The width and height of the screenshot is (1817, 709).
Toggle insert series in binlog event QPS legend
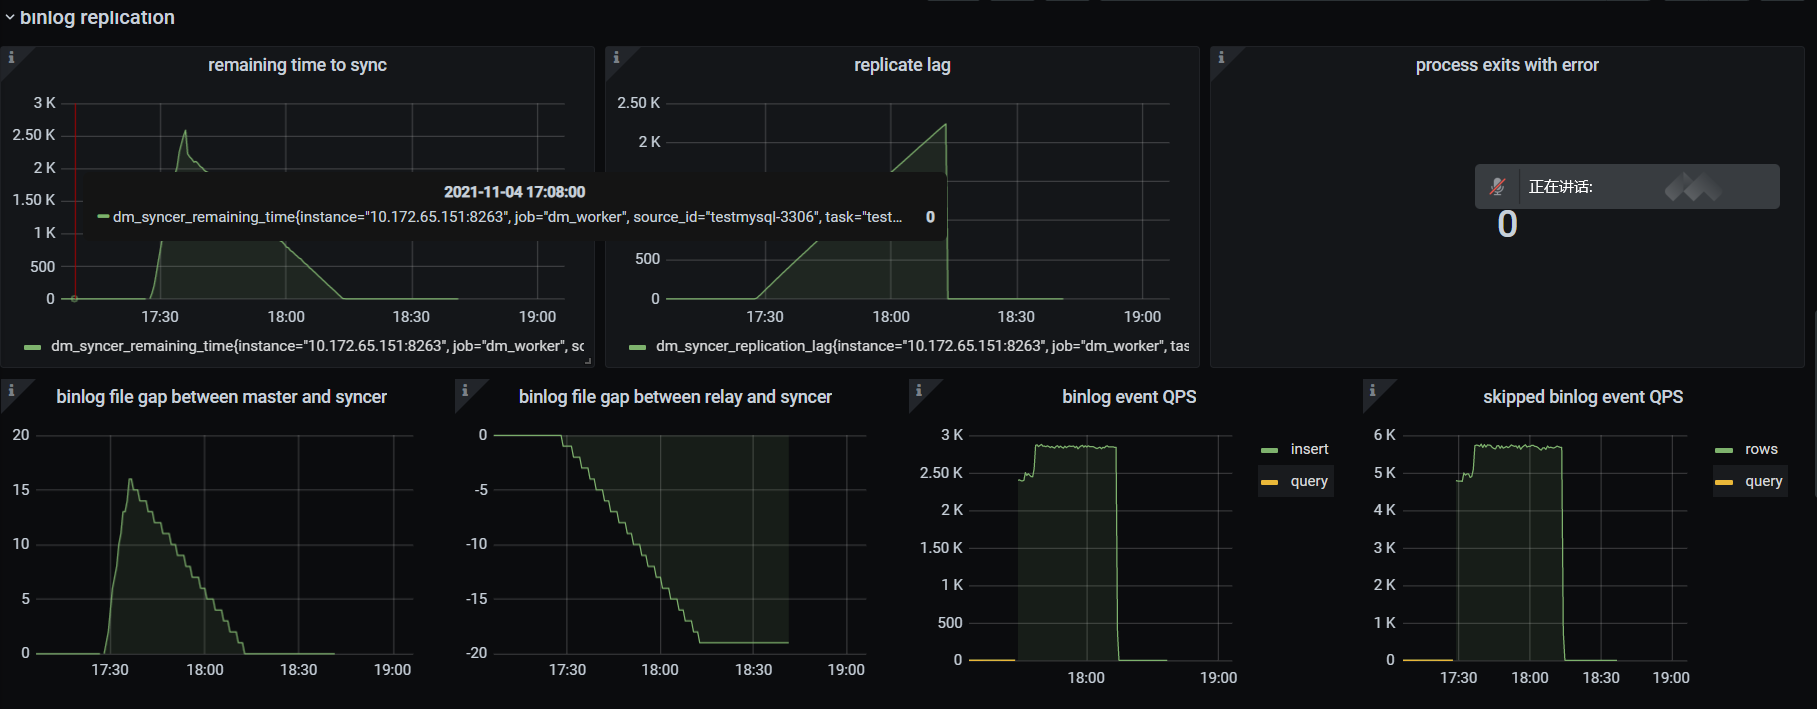click(1309, 450)
